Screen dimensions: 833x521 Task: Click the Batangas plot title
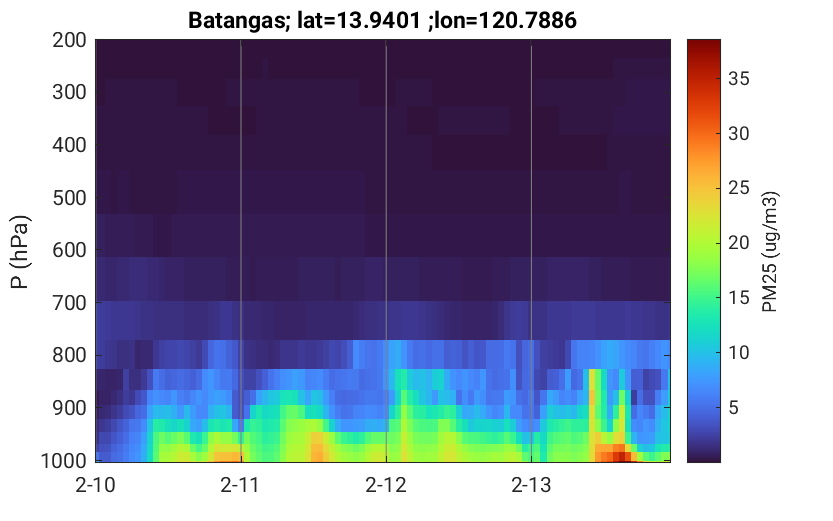point(381,19)
